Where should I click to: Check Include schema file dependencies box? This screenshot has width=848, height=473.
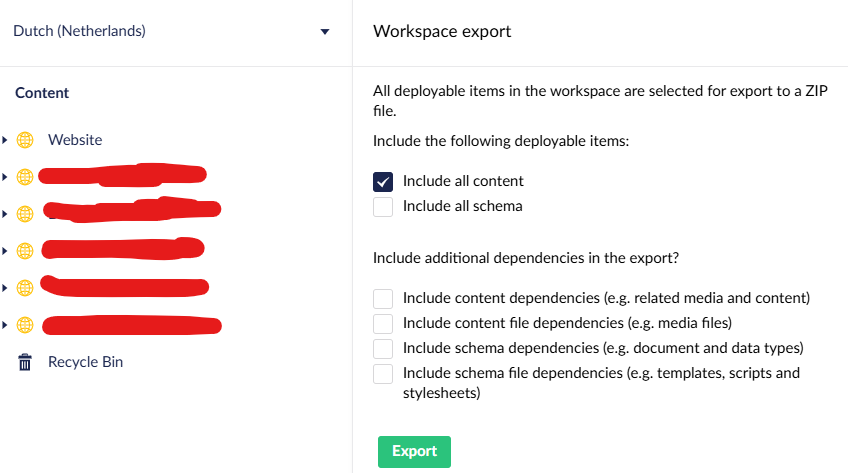[383, 373]
